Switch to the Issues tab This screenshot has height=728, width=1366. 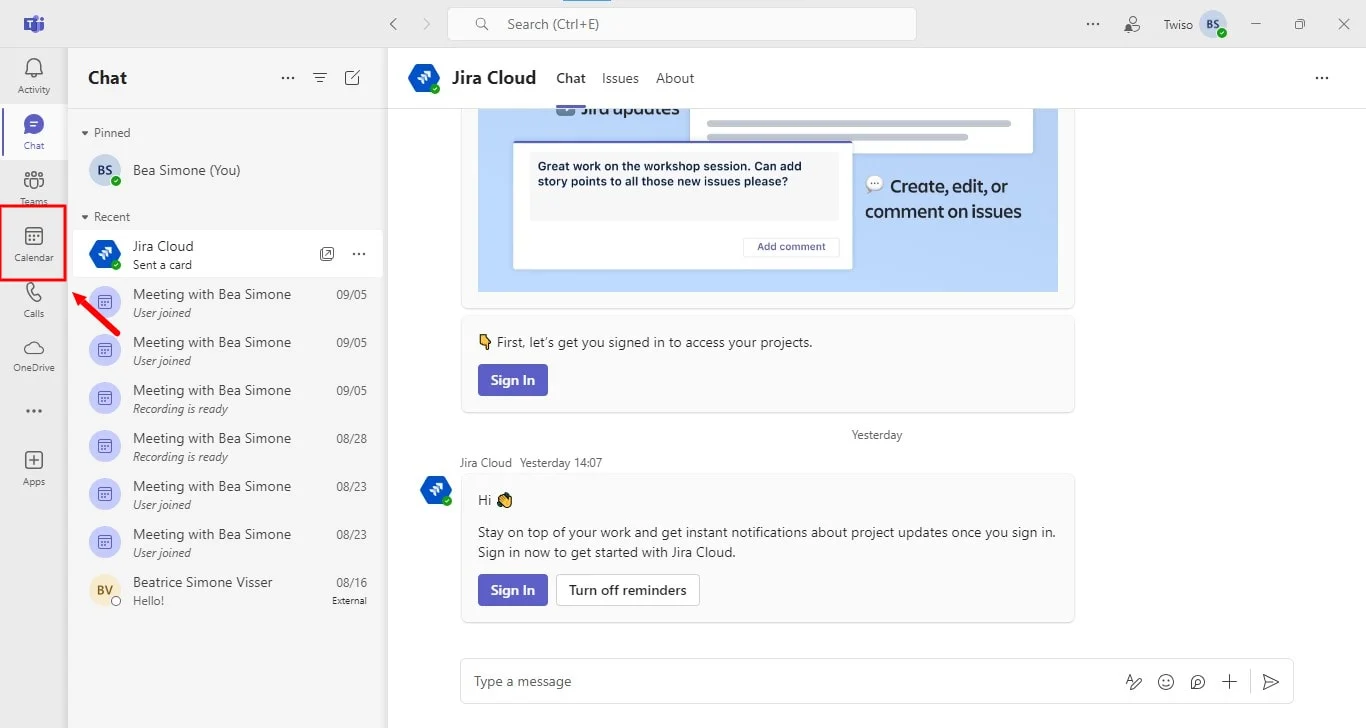(620, 78)
